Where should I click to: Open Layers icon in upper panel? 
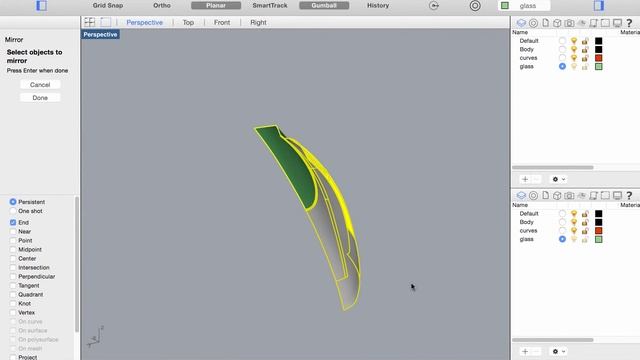(521, 23)
